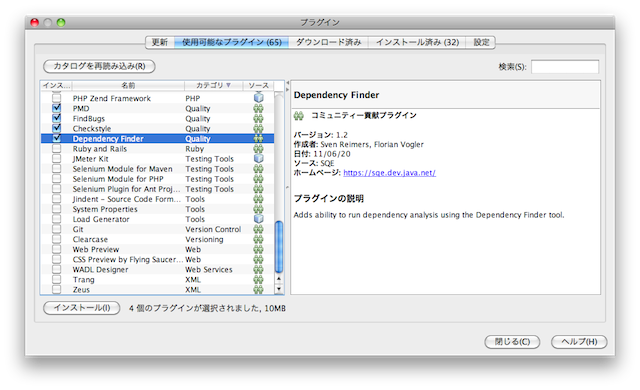Click the community icon in the Zeus row
This screenshot has height=390, width=640.
pos(258,289)
